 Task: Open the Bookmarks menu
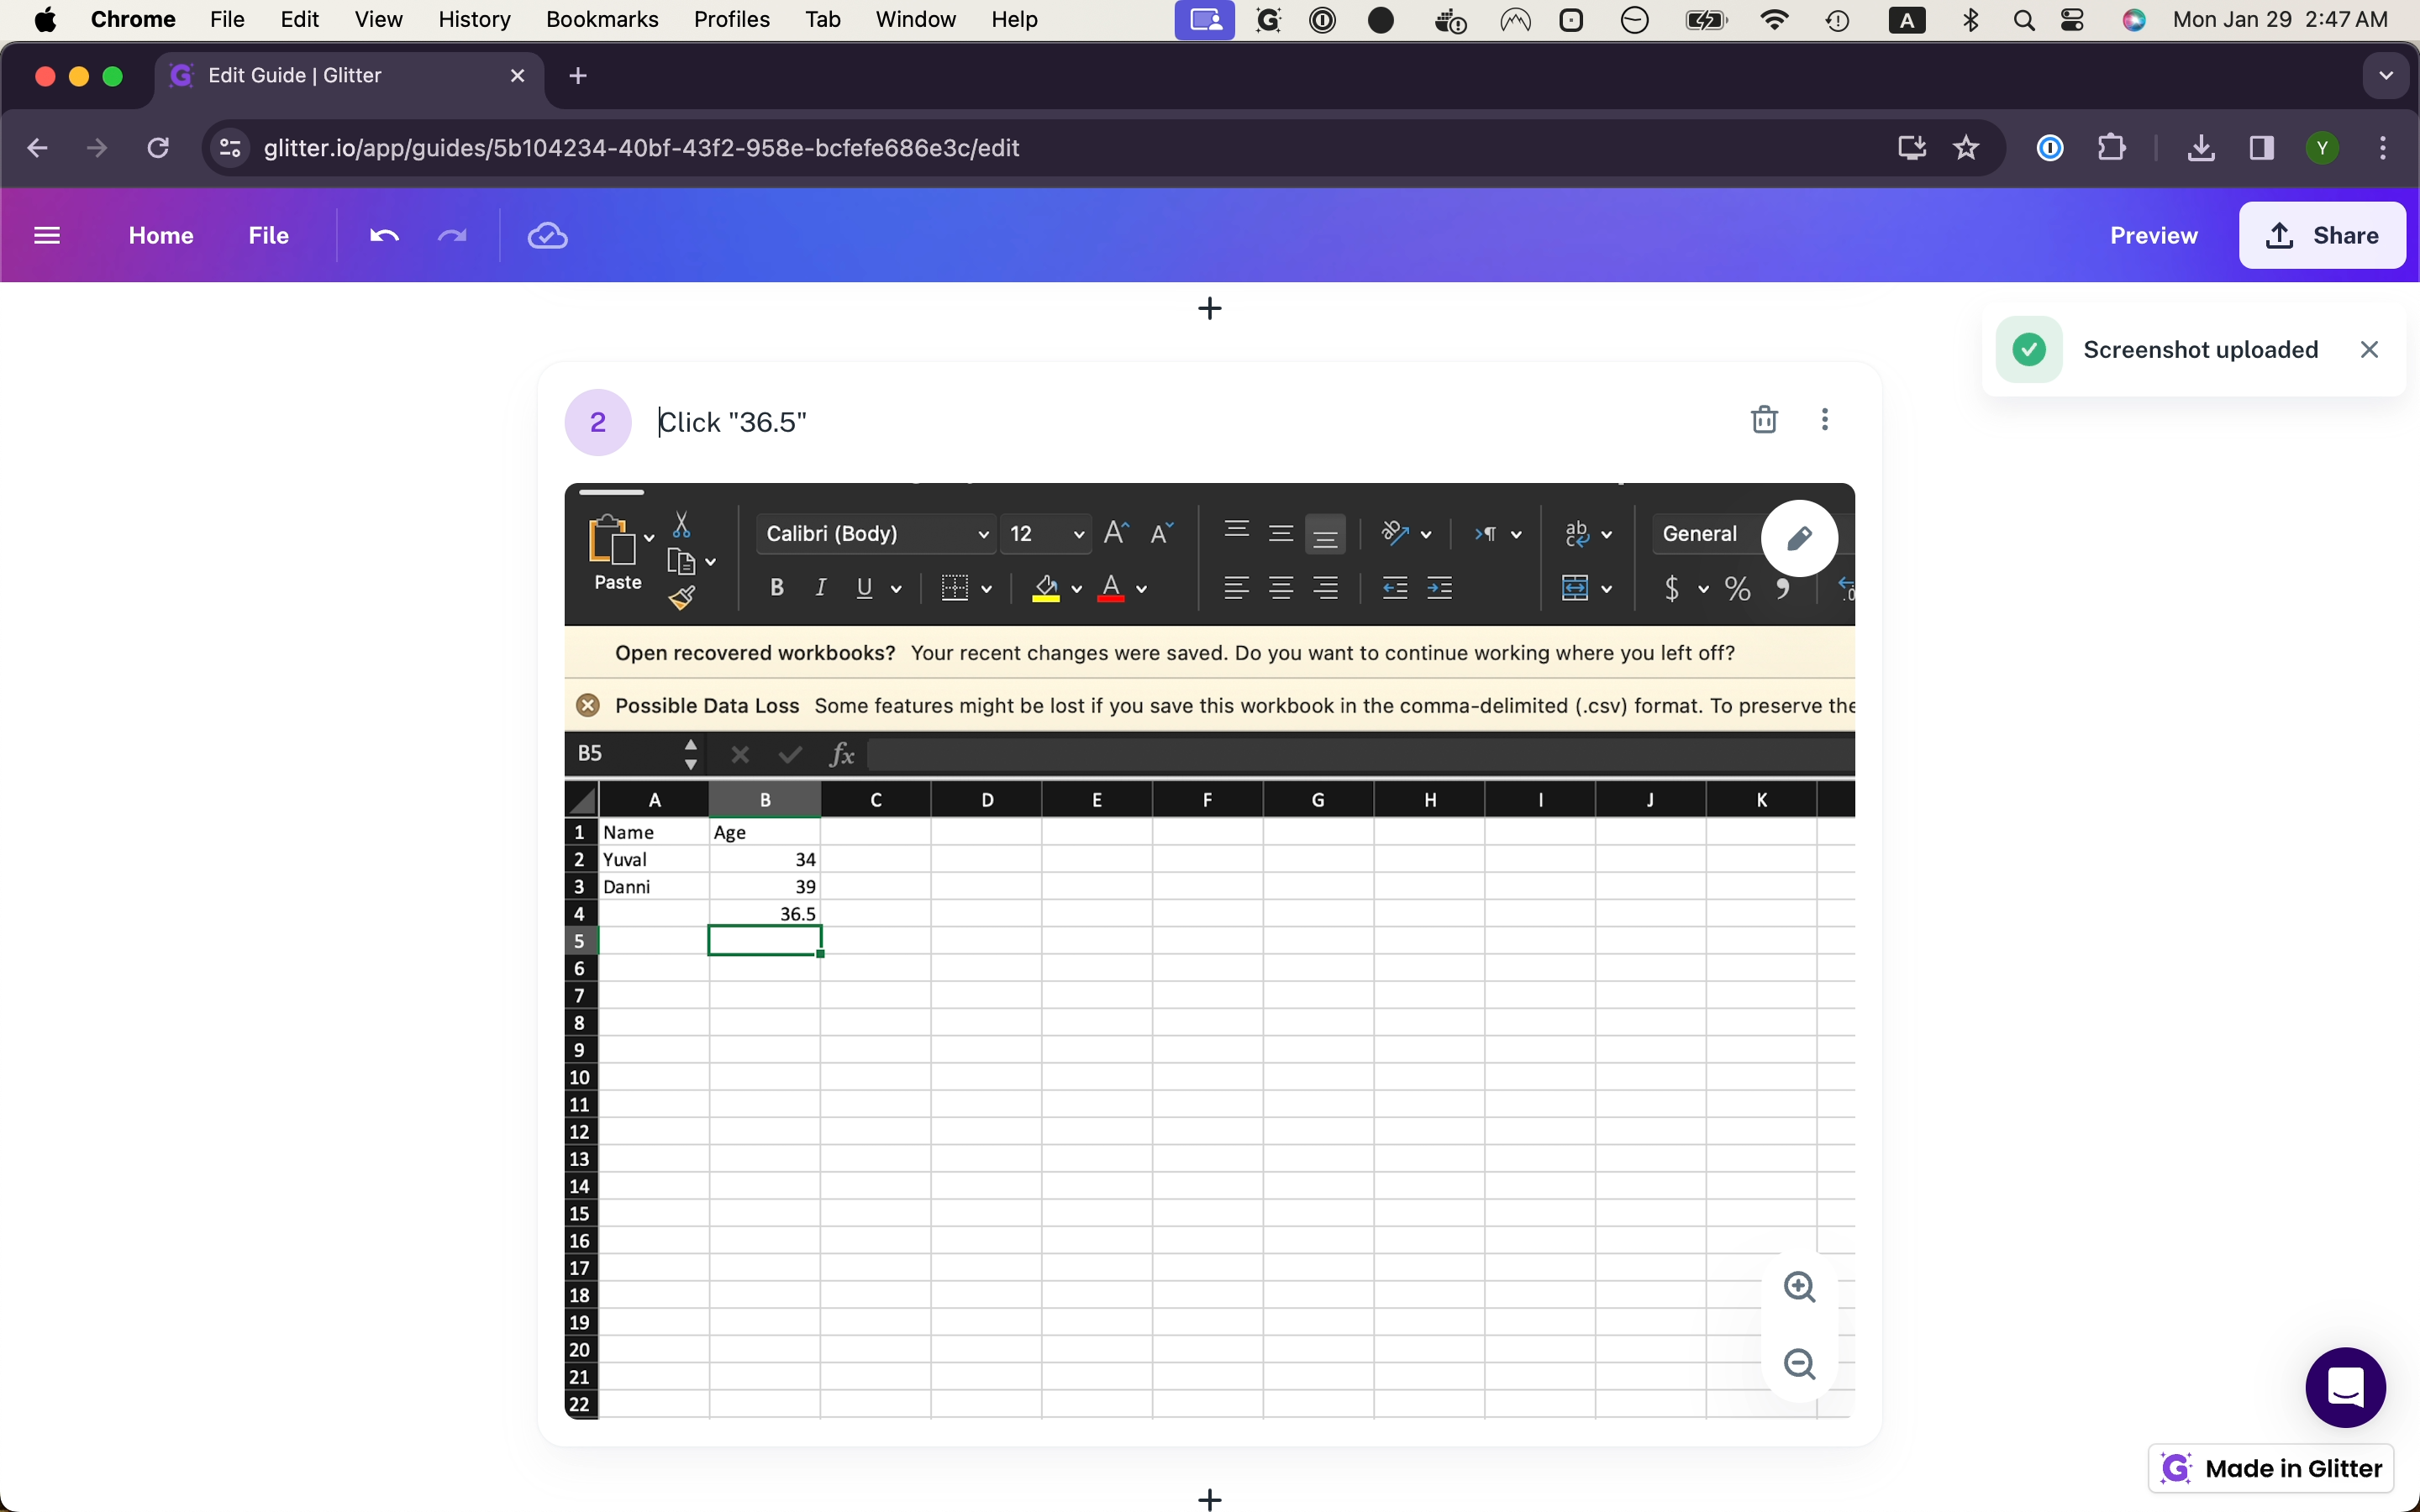tap(602, 20)
